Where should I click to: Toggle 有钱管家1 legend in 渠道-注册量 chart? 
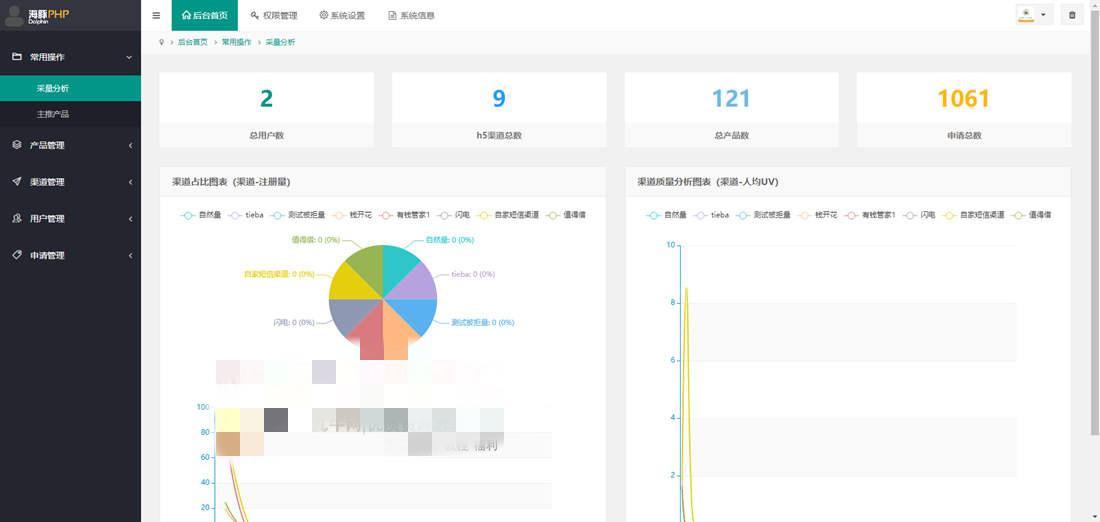pyautogui.click(x=404, y=215)
